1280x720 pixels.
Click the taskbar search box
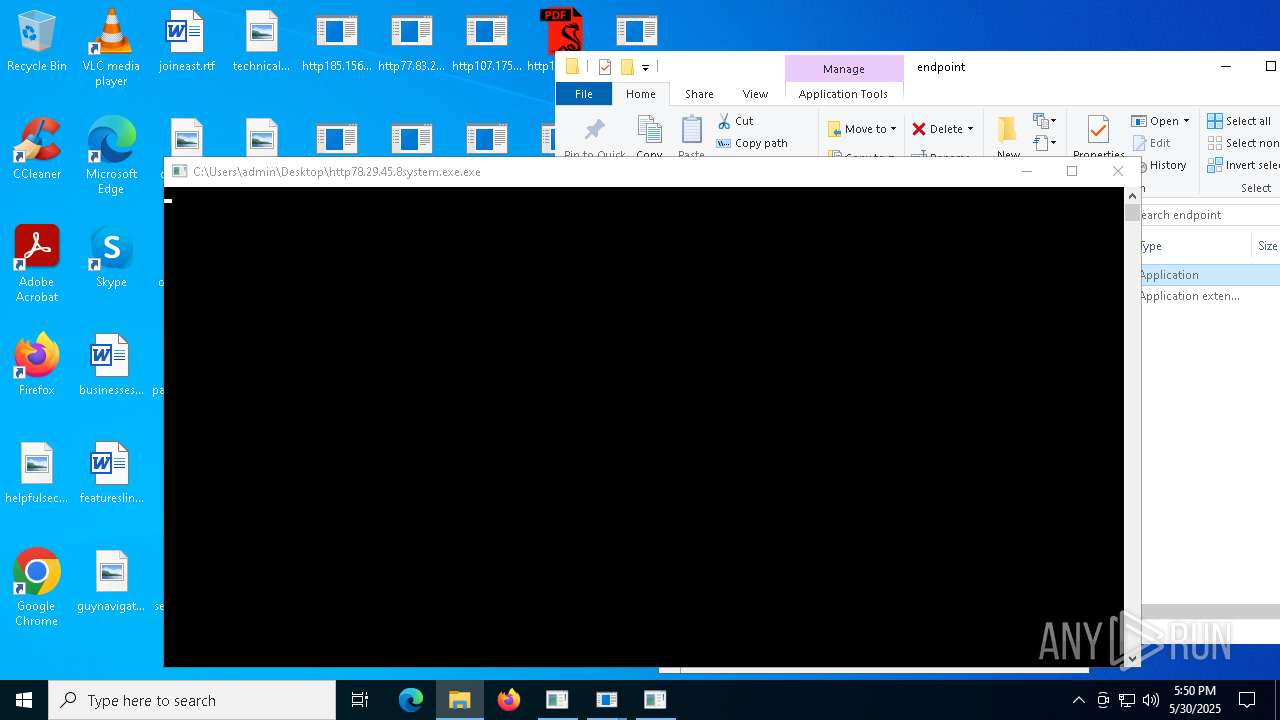click(x=192, y=700)
